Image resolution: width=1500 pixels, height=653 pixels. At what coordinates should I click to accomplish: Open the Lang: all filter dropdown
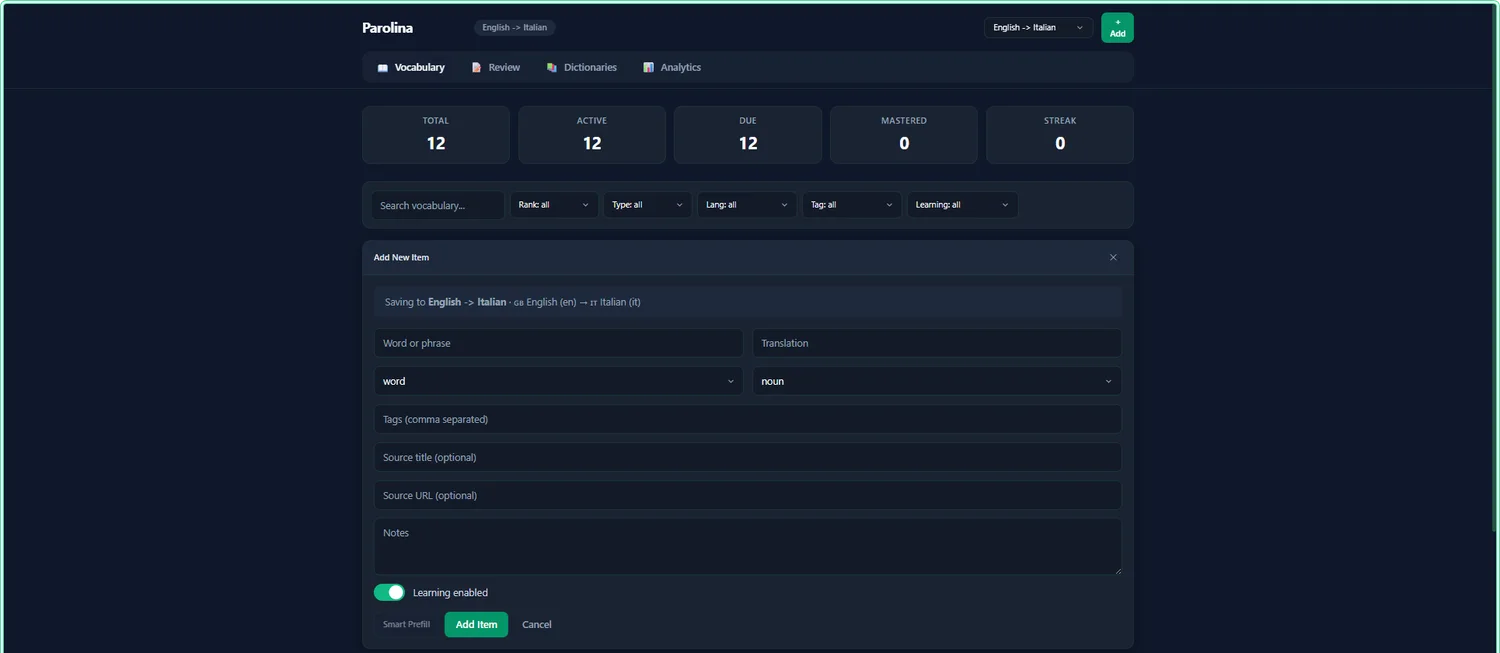click(x=747, y=205)
